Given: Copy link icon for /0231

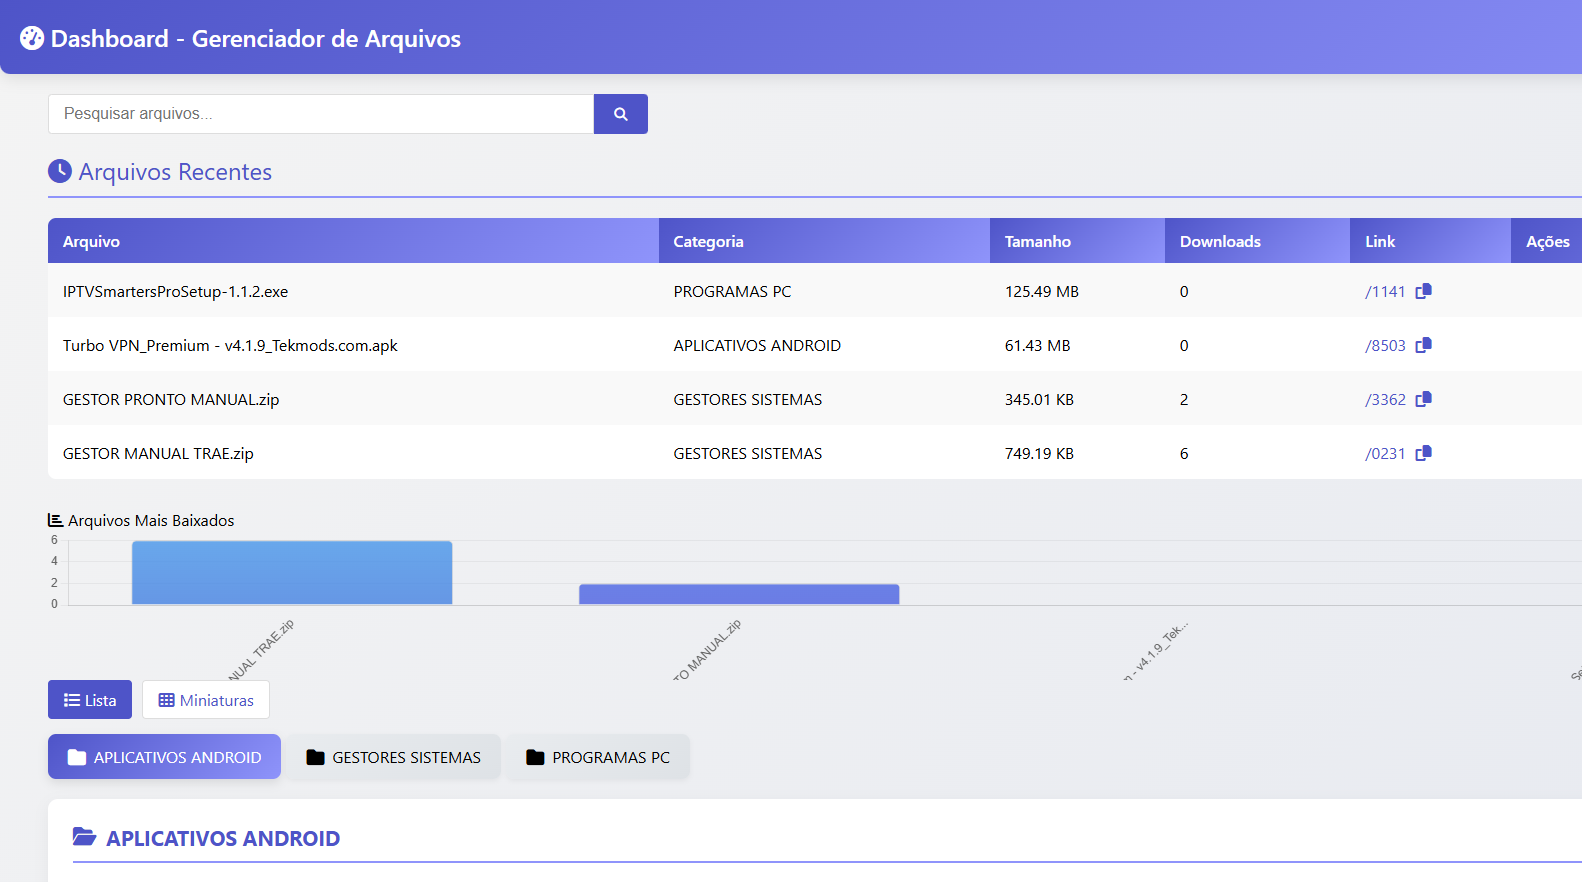Looking at the screenshot, I should pos(1424,453).
